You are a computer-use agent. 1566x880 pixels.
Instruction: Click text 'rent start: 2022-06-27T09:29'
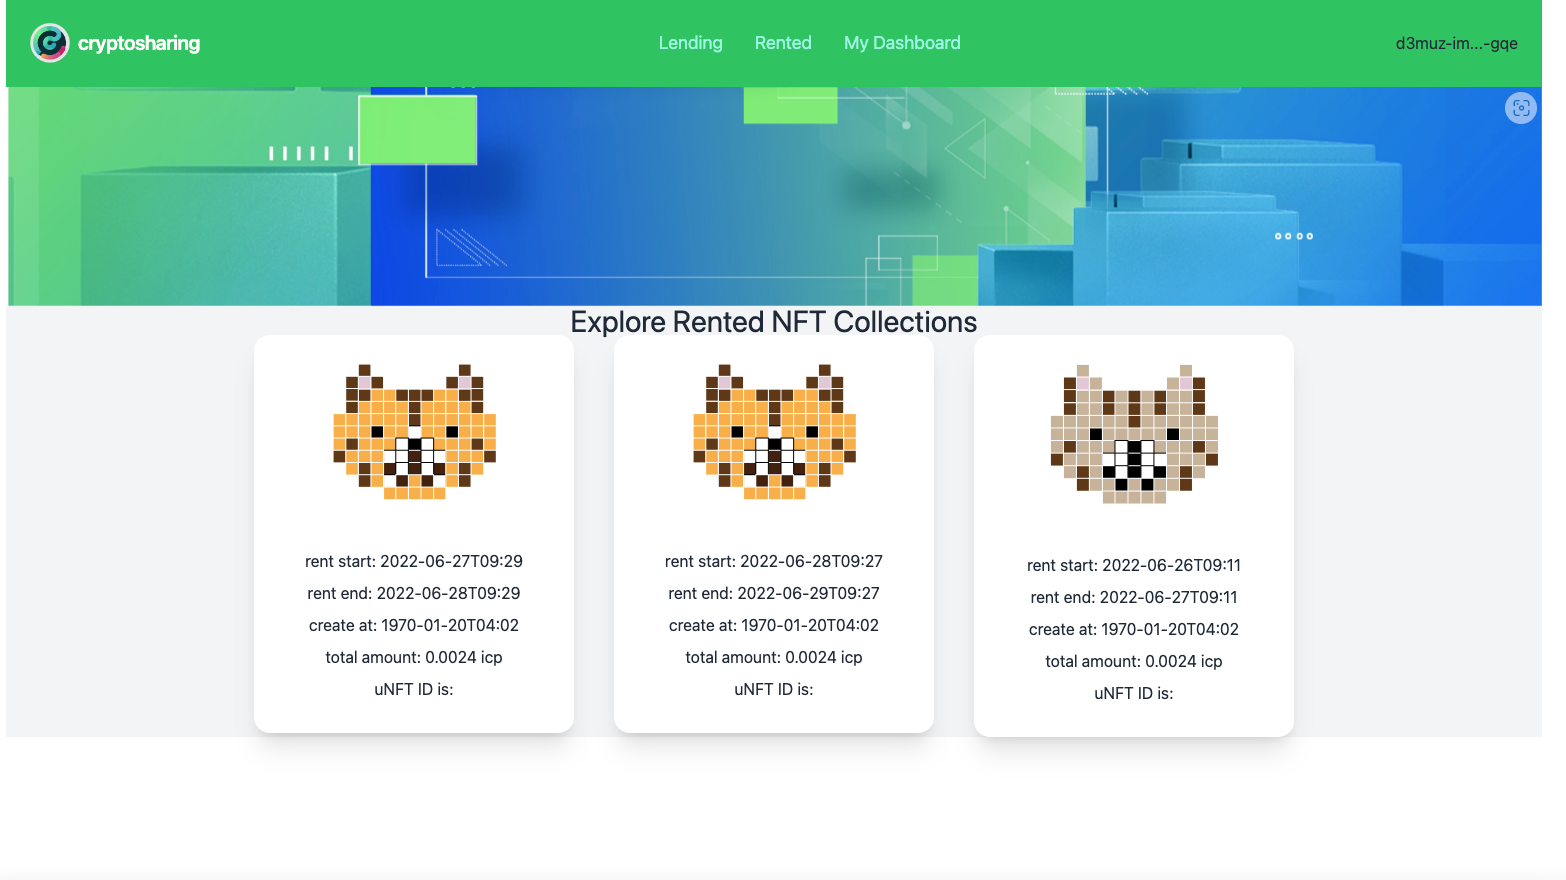[414, 561]
